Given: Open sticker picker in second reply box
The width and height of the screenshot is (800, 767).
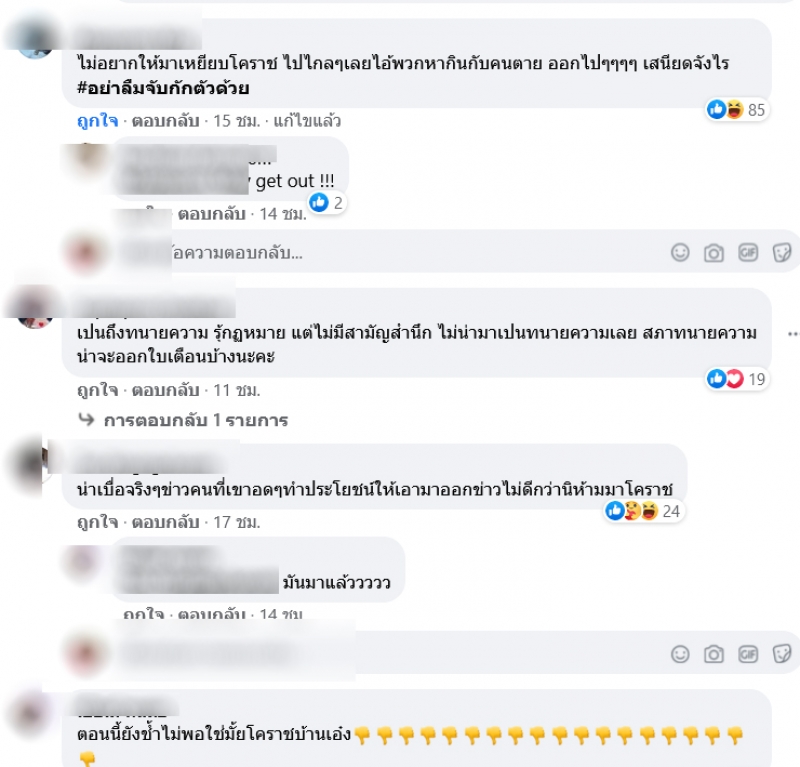Looking at the screenshot, I should point(782,654).
